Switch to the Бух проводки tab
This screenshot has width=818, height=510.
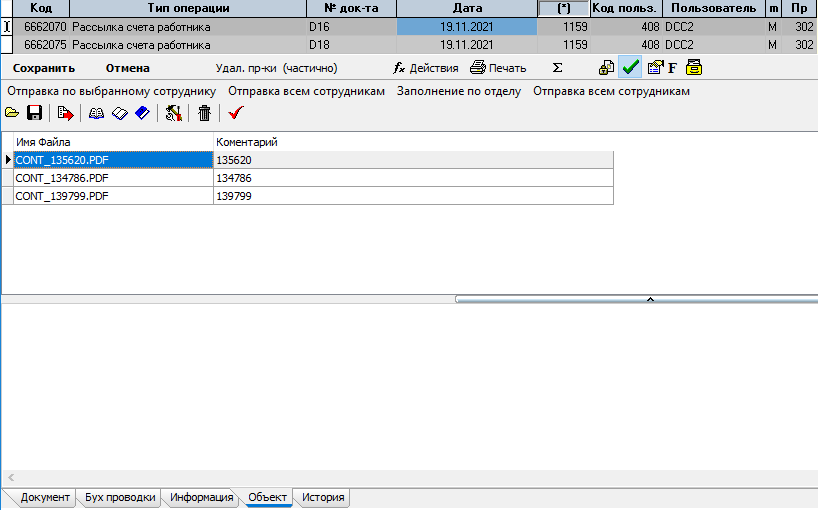[x=120, y=497]
